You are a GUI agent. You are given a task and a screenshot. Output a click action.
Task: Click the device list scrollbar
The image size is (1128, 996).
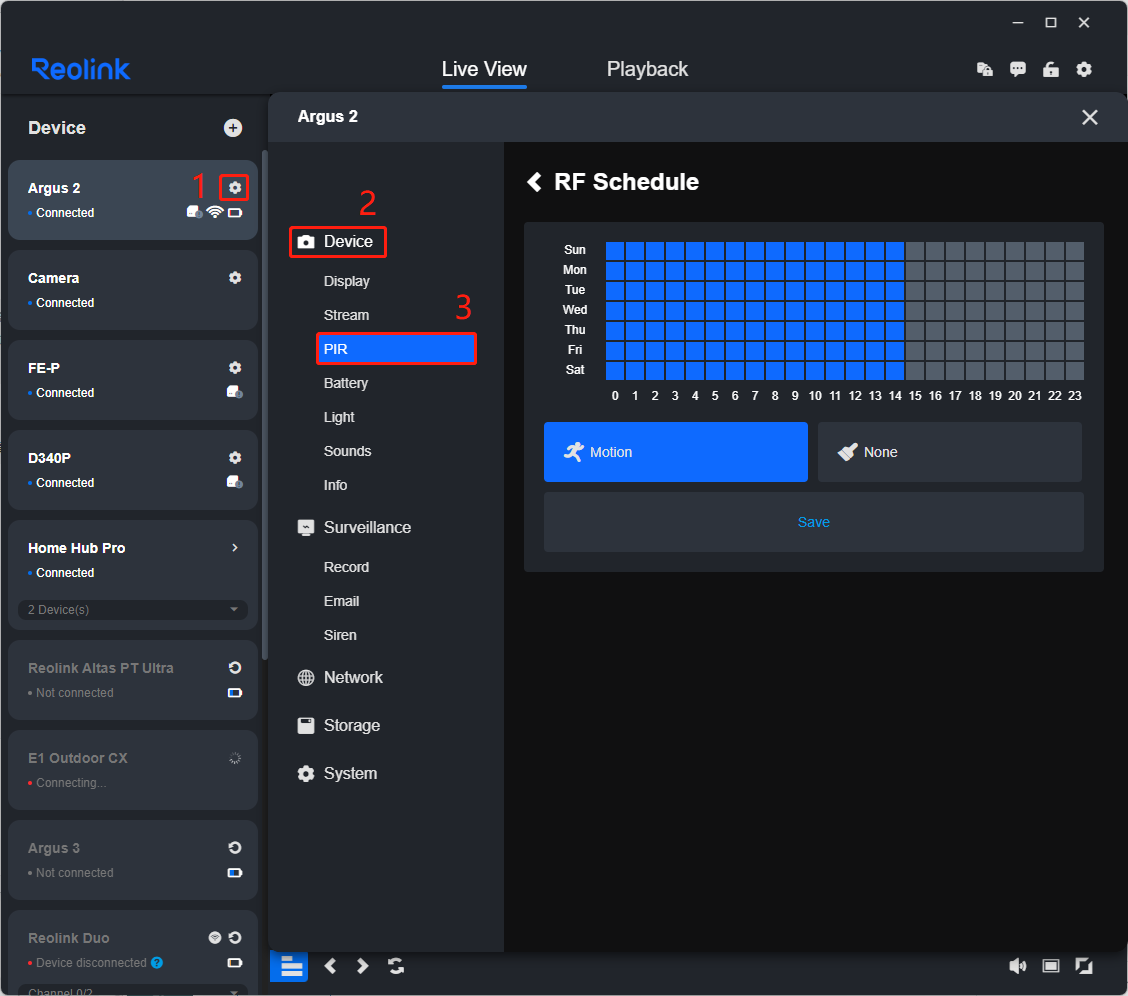265,406
